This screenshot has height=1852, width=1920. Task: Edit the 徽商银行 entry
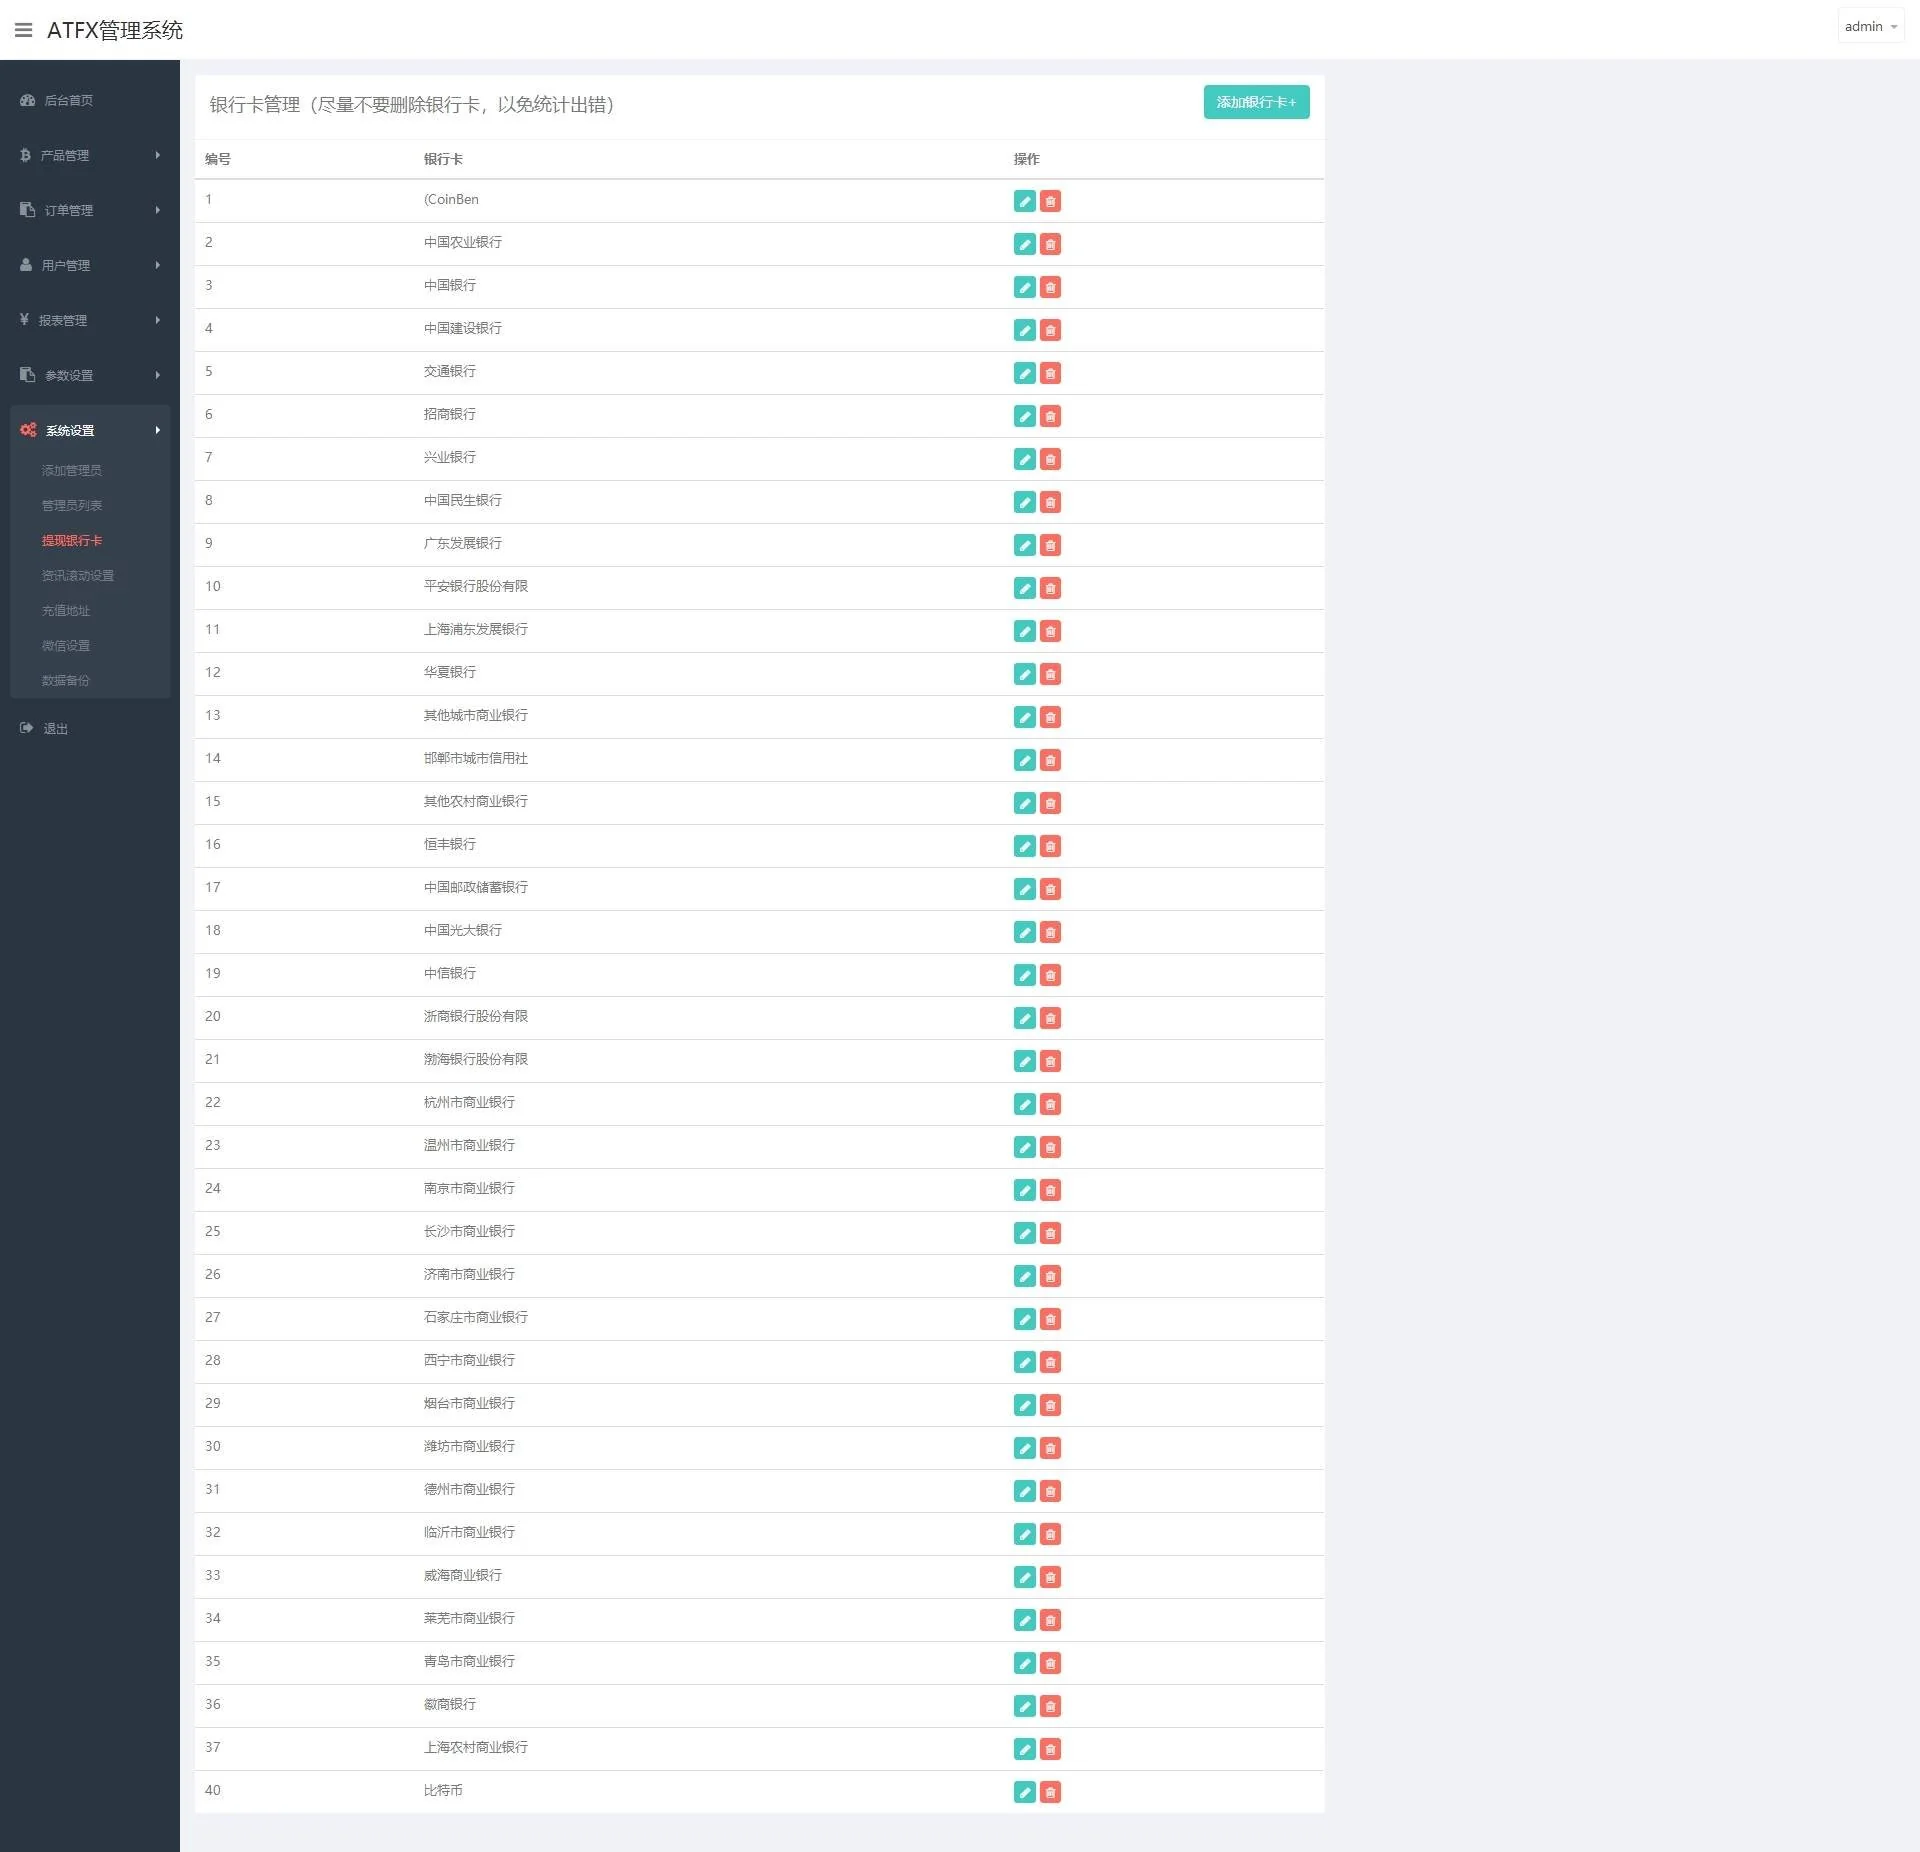1024,1706
